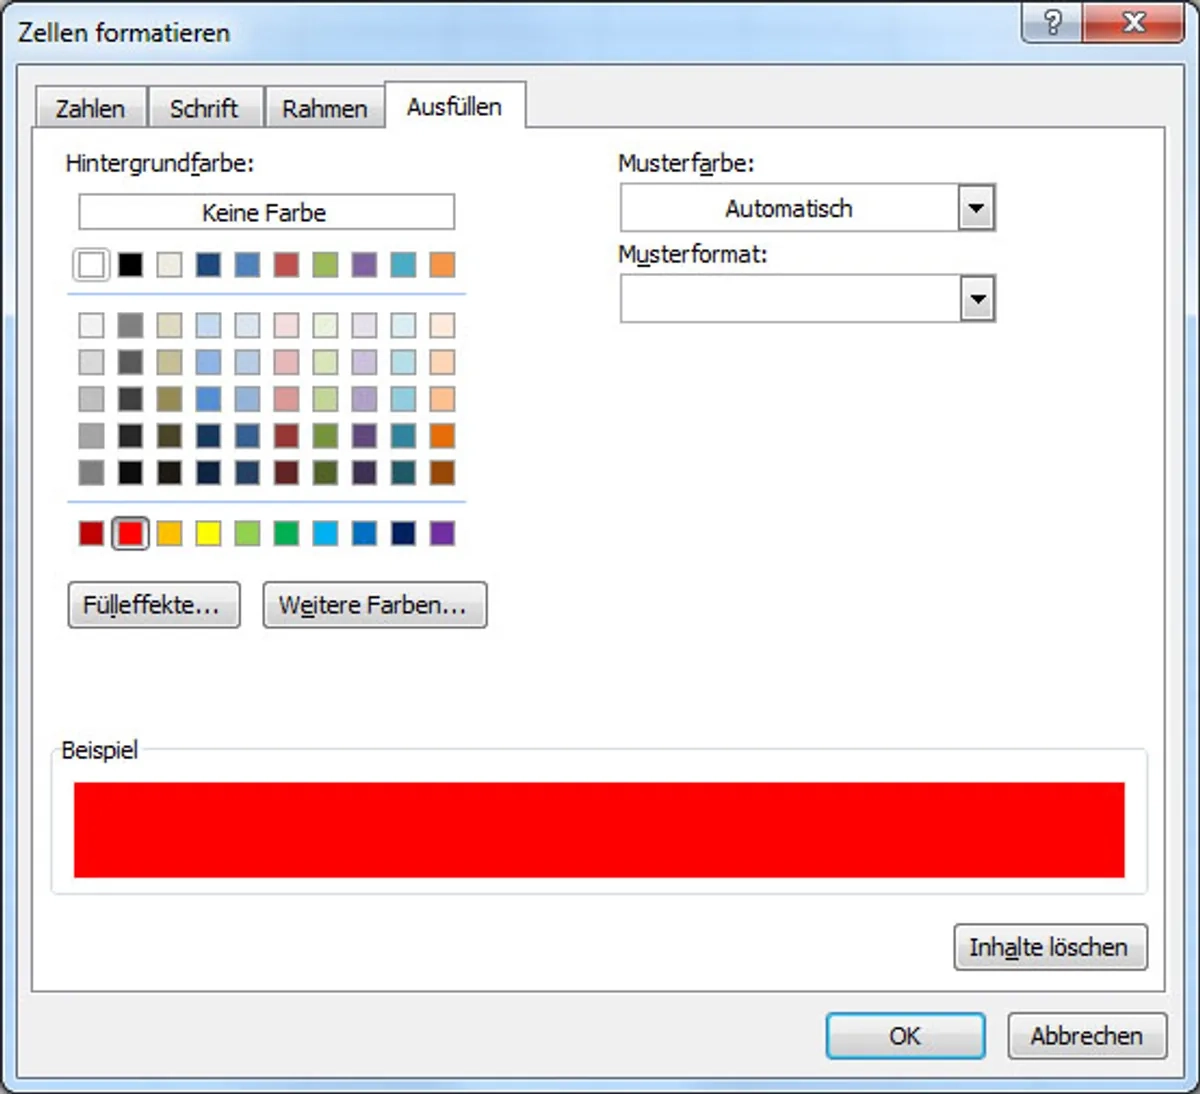Expand the Musterfarbe dropdown arrow
Viewport: 1200px width, 1094px height.
(977, 208)
